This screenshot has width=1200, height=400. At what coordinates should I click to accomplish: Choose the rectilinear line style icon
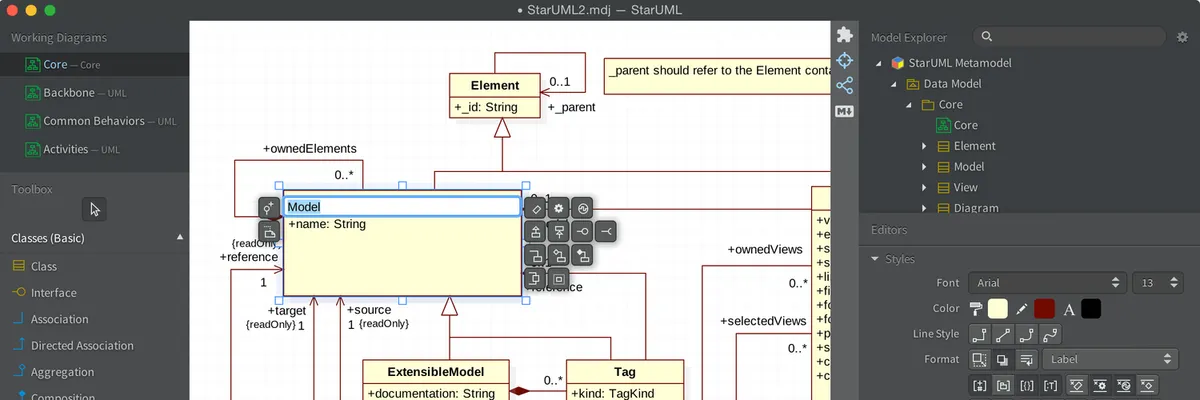(x=980, y=334)
